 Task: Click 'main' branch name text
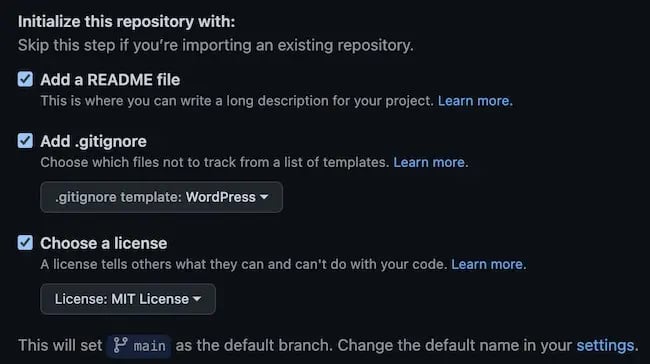click(150, 346)
